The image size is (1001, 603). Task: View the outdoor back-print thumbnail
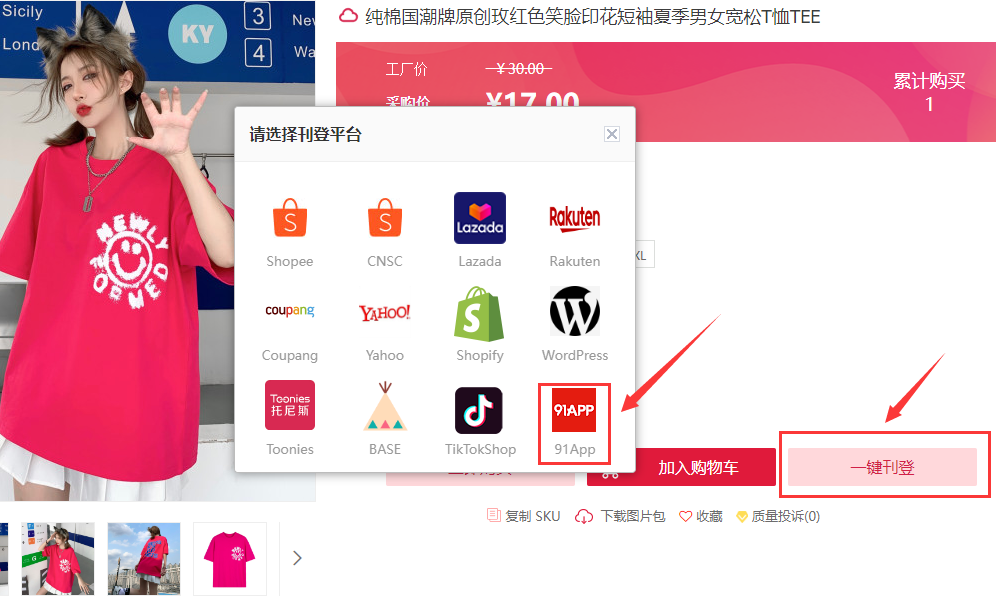(144, 560)
